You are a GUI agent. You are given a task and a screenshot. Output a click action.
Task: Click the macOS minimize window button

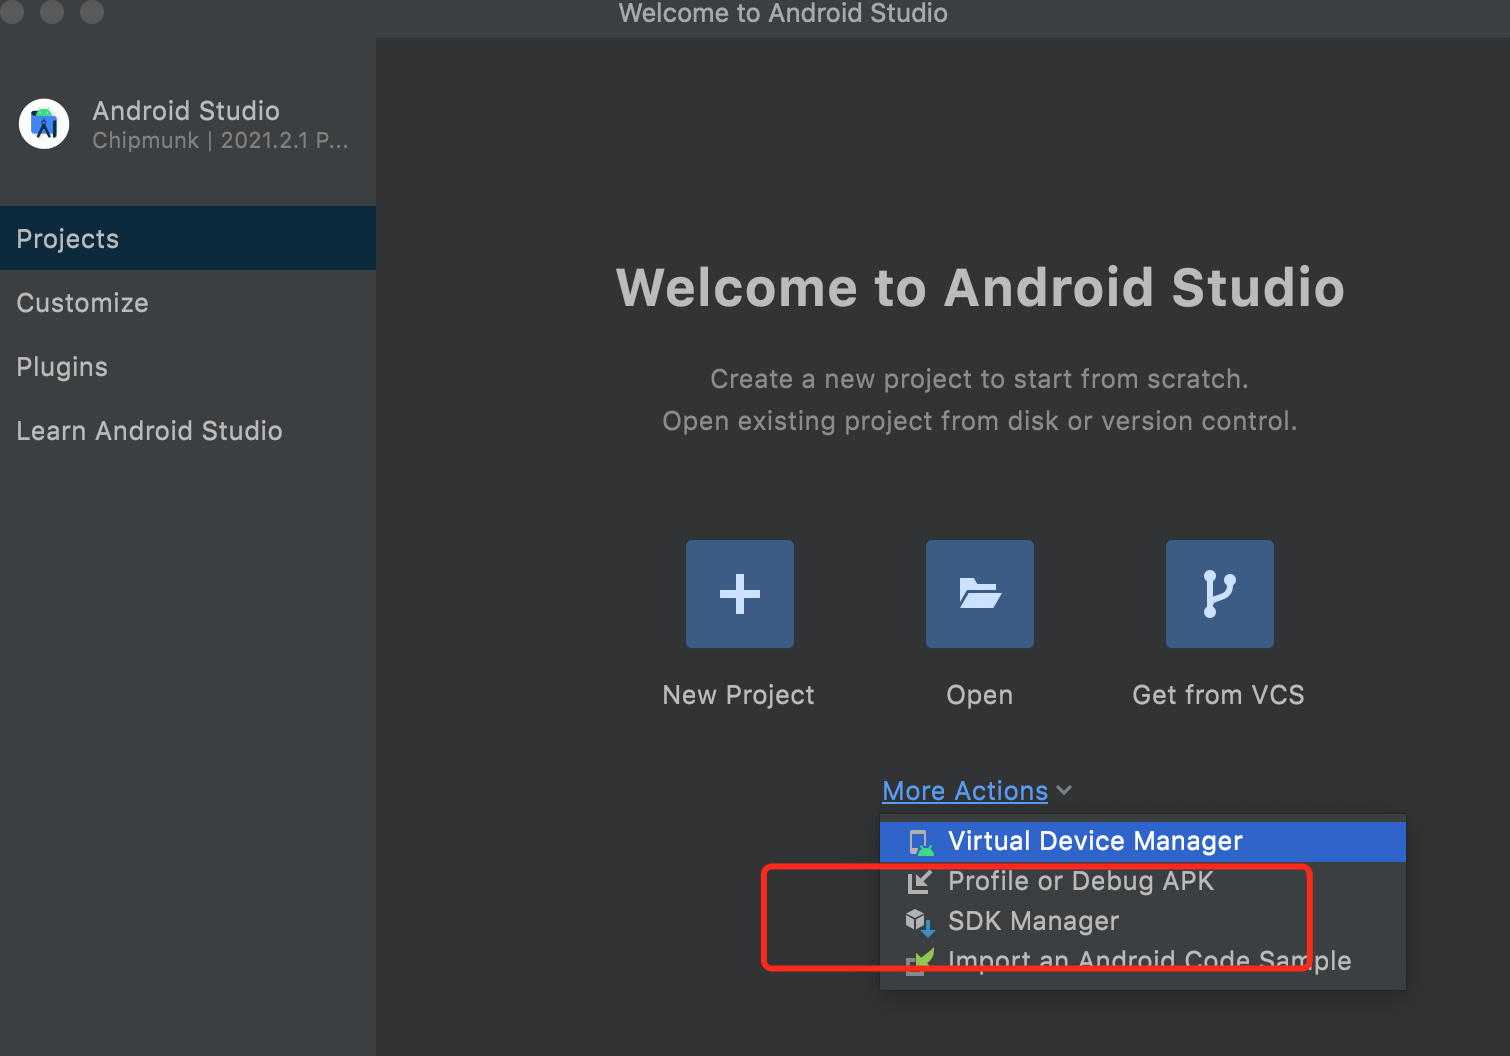point(52,11)
